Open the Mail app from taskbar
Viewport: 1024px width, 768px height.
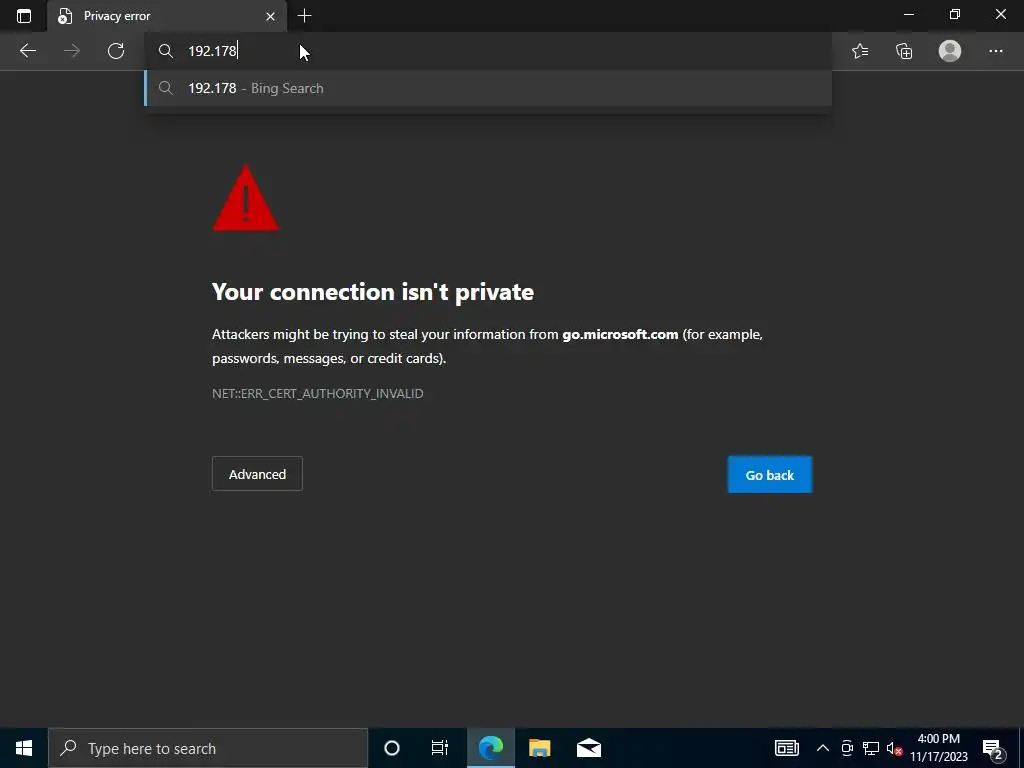(x=588, y=748)
